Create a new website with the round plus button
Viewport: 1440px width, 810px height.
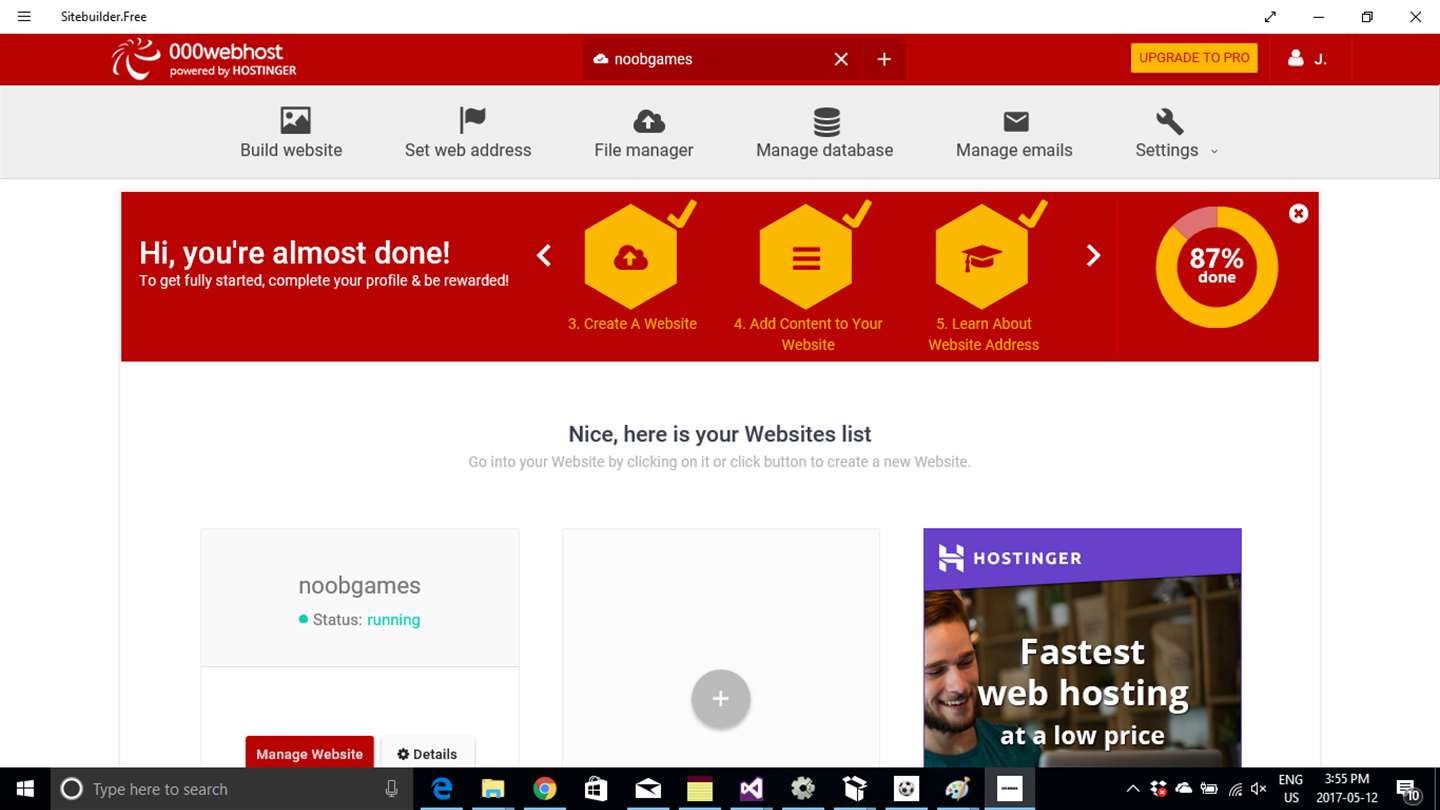(x=721, y=699)
